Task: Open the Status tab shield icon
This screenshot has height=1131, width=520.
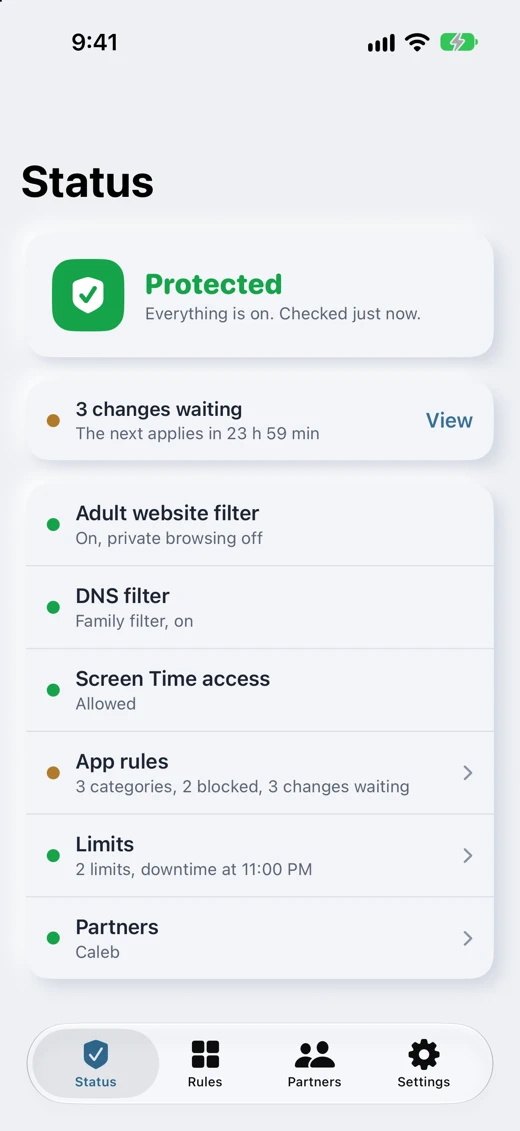Action: coord(95,1054)
